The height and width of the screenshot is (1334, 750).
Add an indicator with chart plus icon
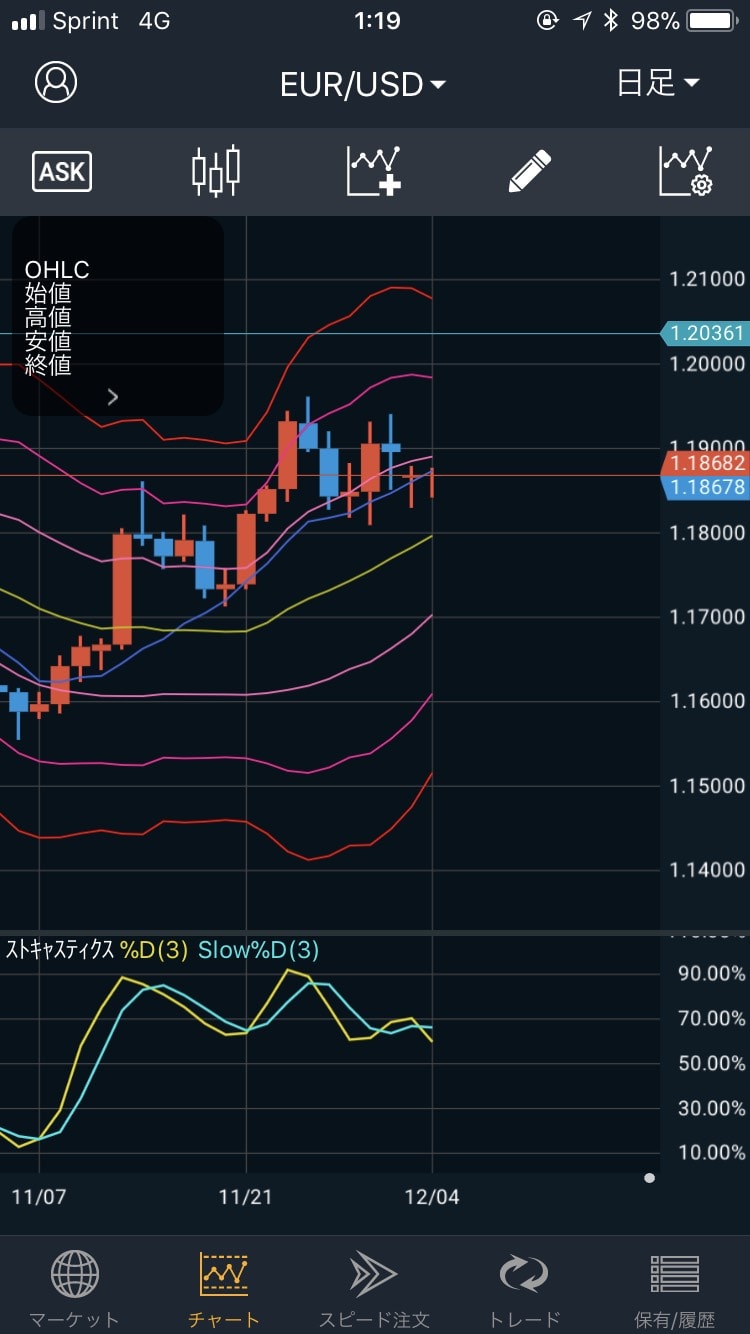point(374,171)
